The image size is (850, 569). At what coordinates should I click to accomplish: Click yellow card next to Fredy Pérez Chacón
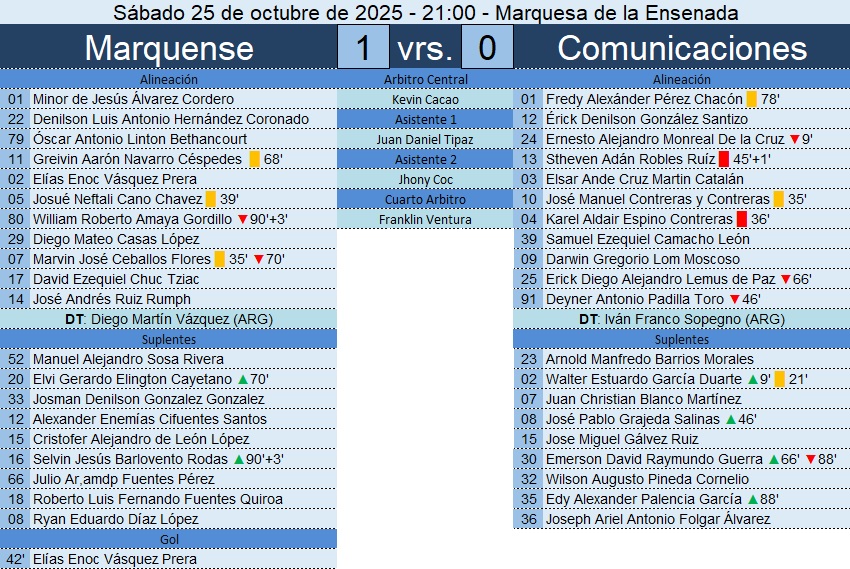(x=751, y=99)
